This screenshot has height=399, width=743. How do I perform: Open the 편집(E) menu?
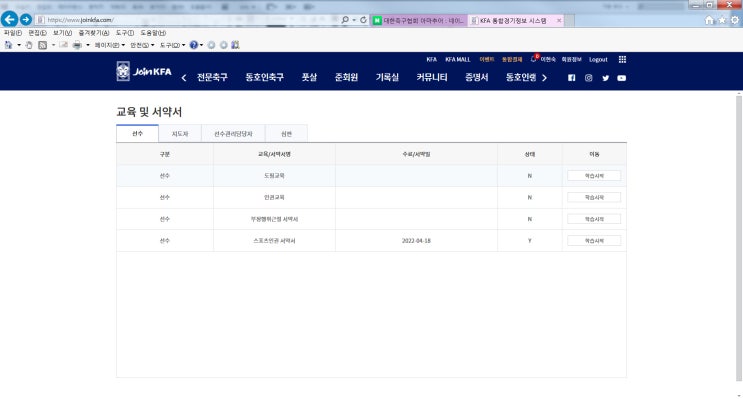[37, 33]
